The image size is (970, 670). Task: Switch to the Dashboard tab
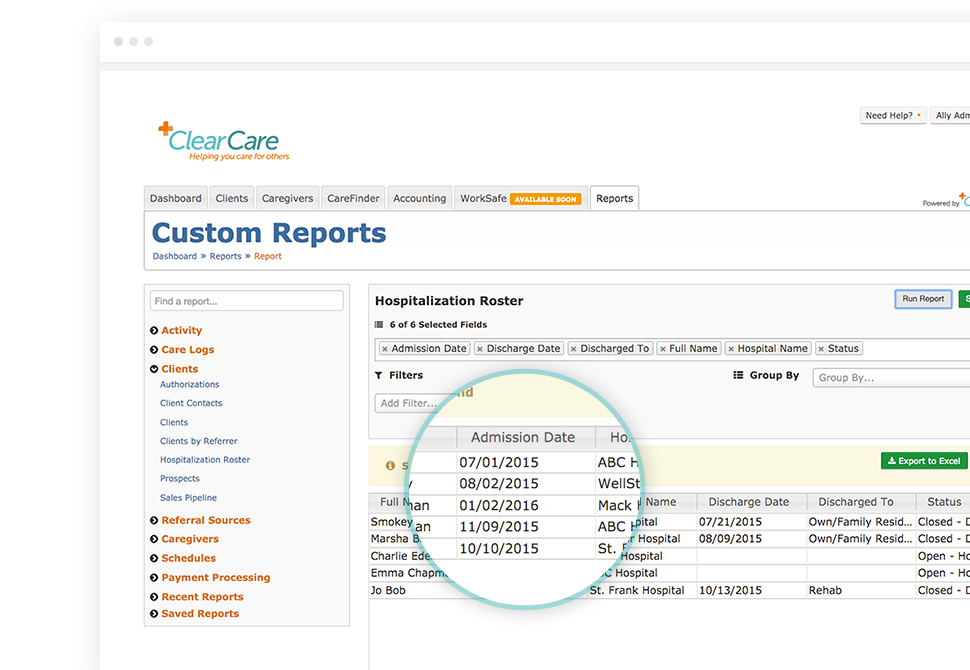pos(176,198)
